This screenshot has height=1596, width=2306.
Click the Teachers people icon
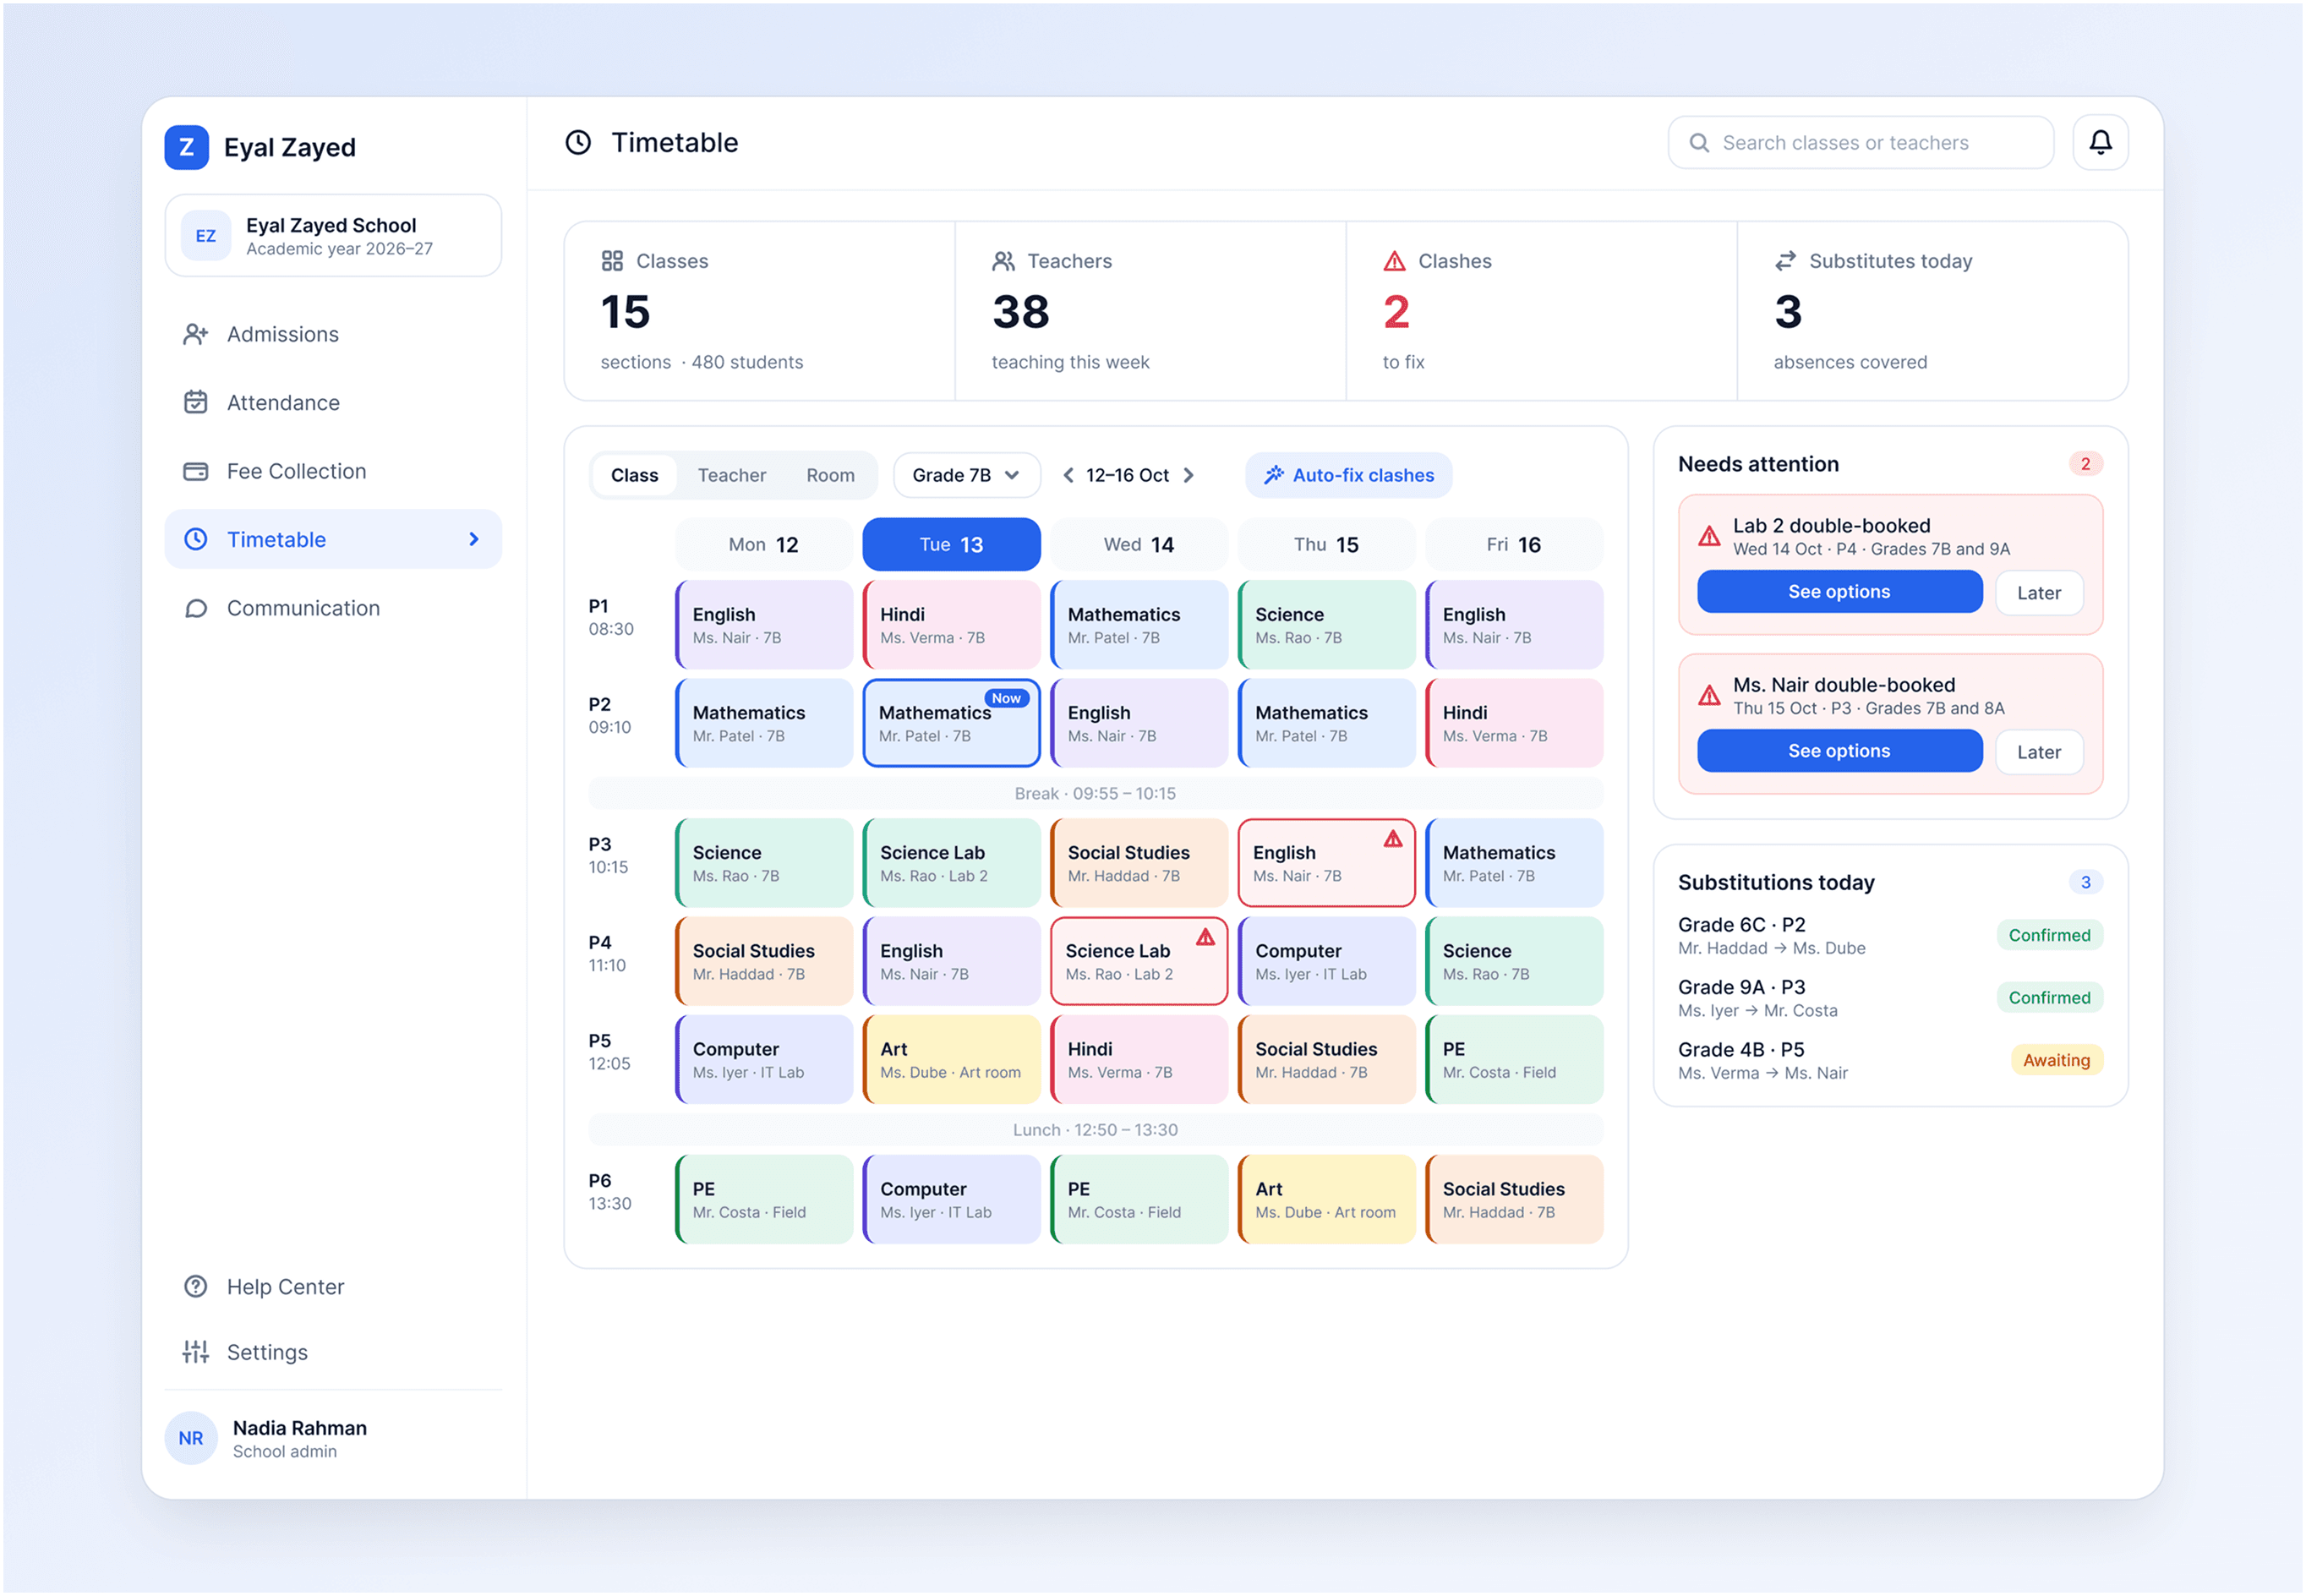coord(1003,261)
